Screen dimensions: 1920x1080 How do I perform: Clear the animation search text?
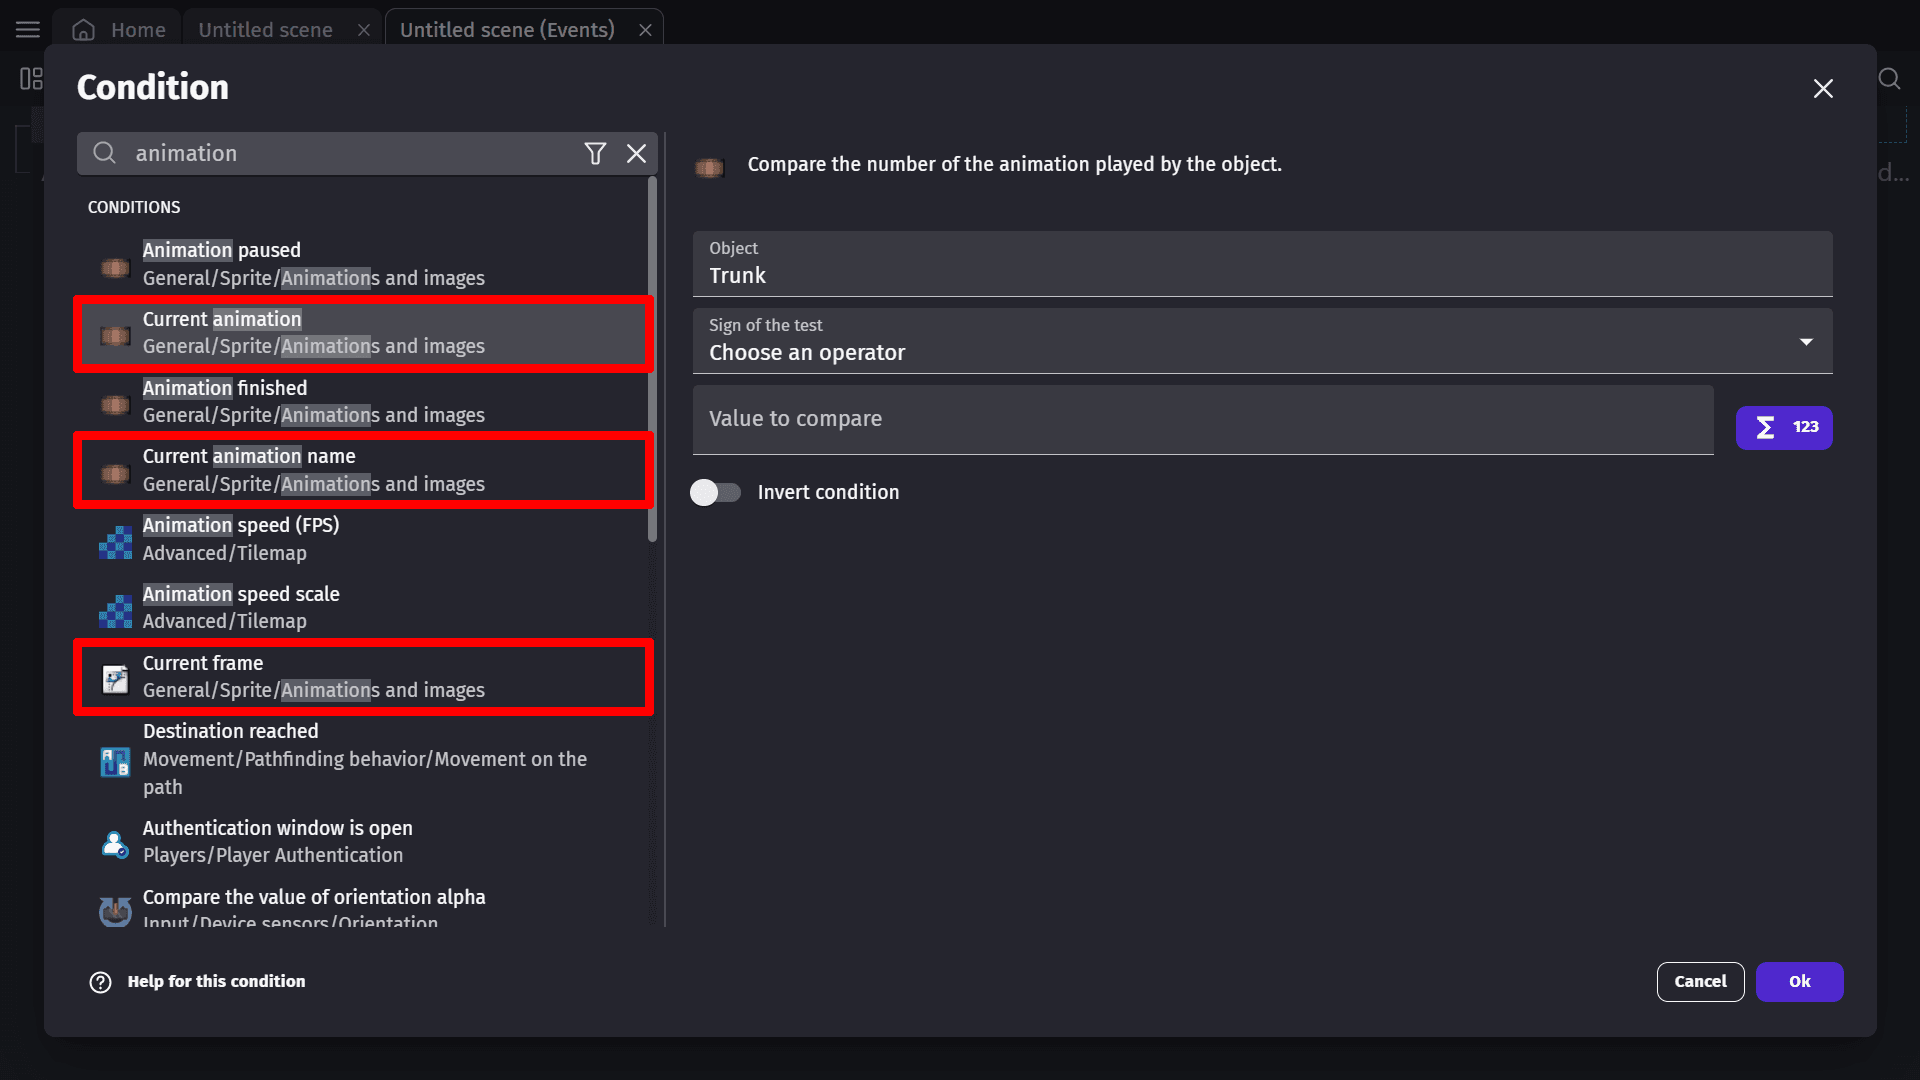point(636,153)
